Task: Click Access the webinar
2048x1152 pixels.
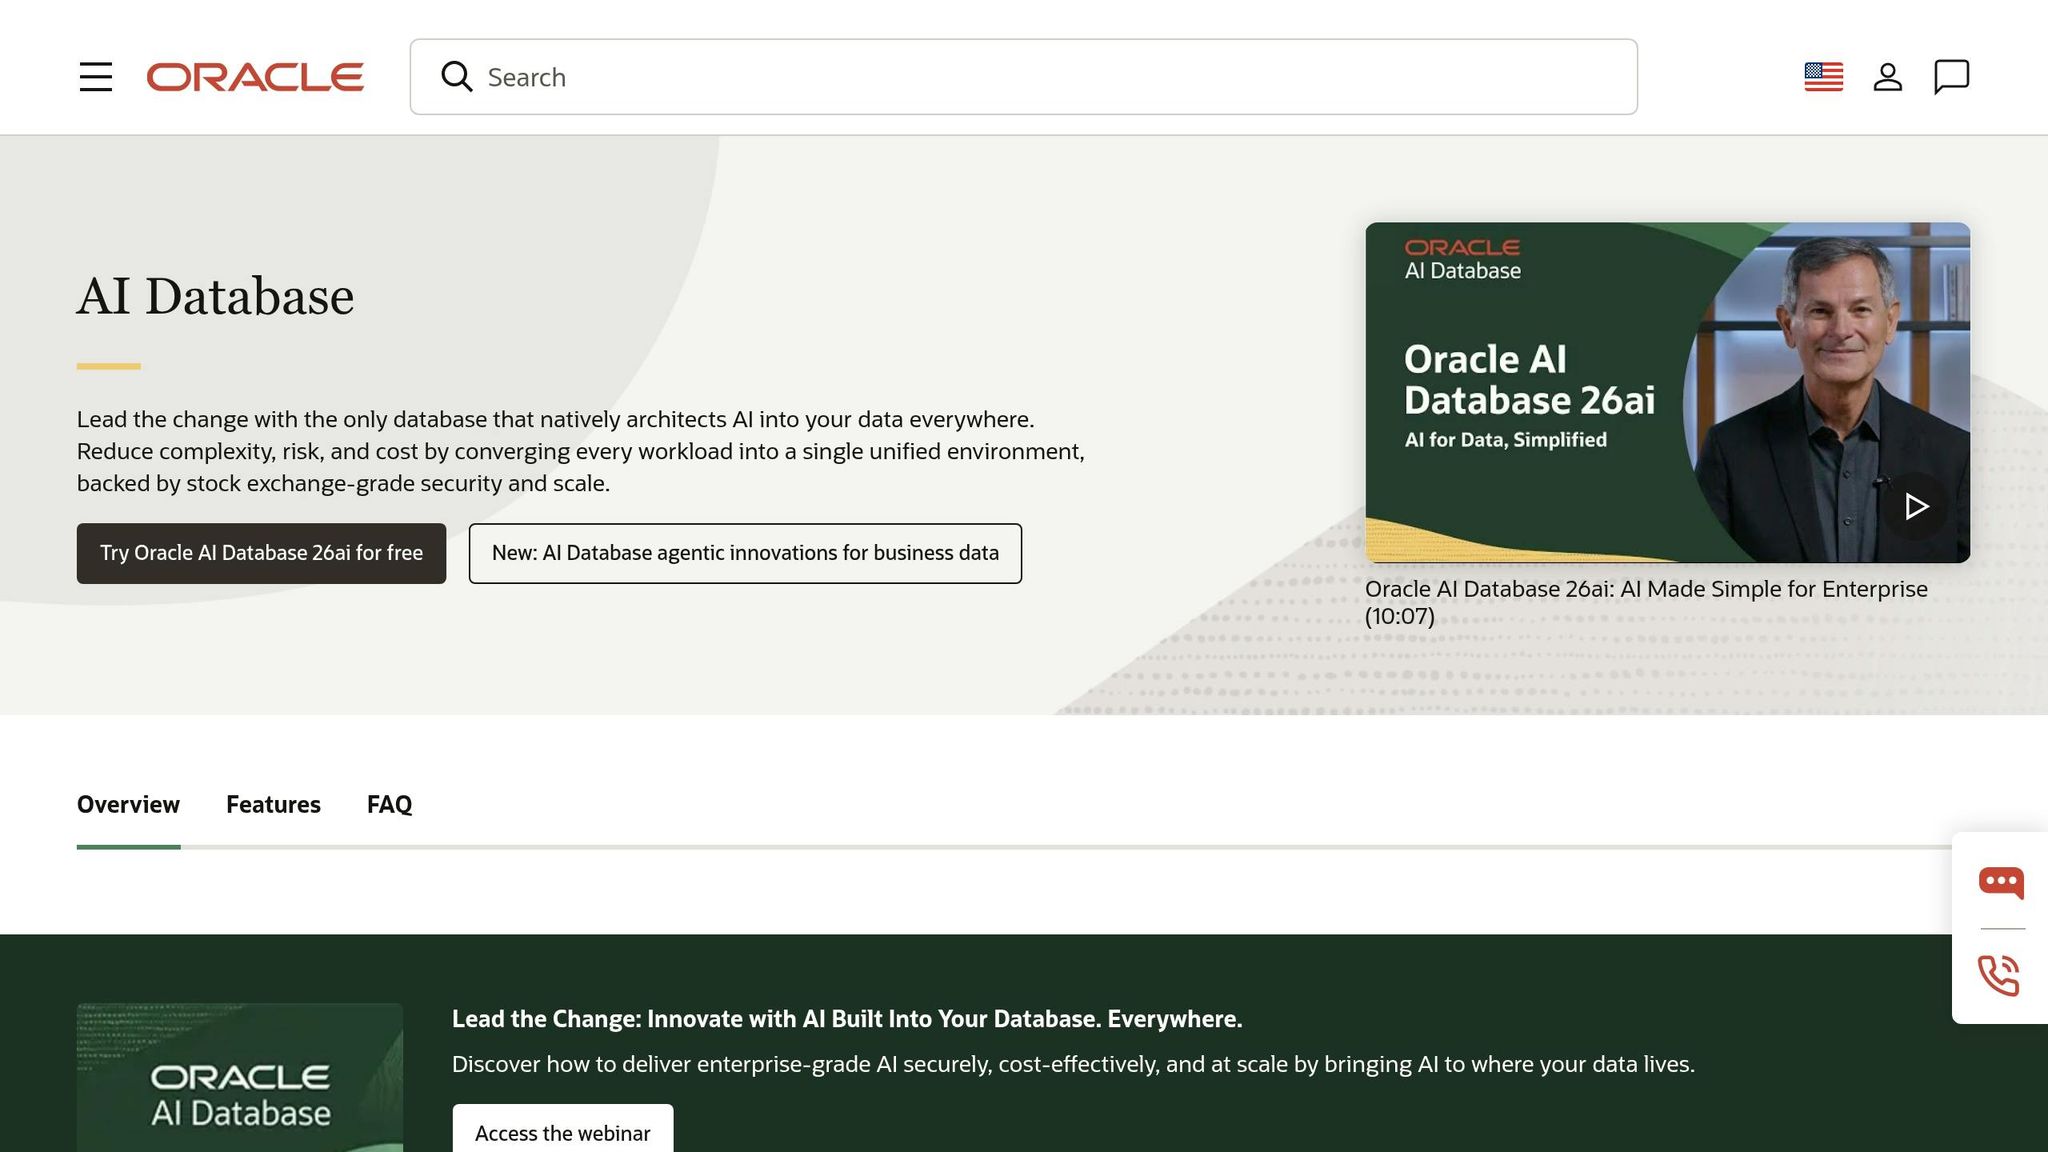Action: pyautogui.click(x=562, y=1132)
